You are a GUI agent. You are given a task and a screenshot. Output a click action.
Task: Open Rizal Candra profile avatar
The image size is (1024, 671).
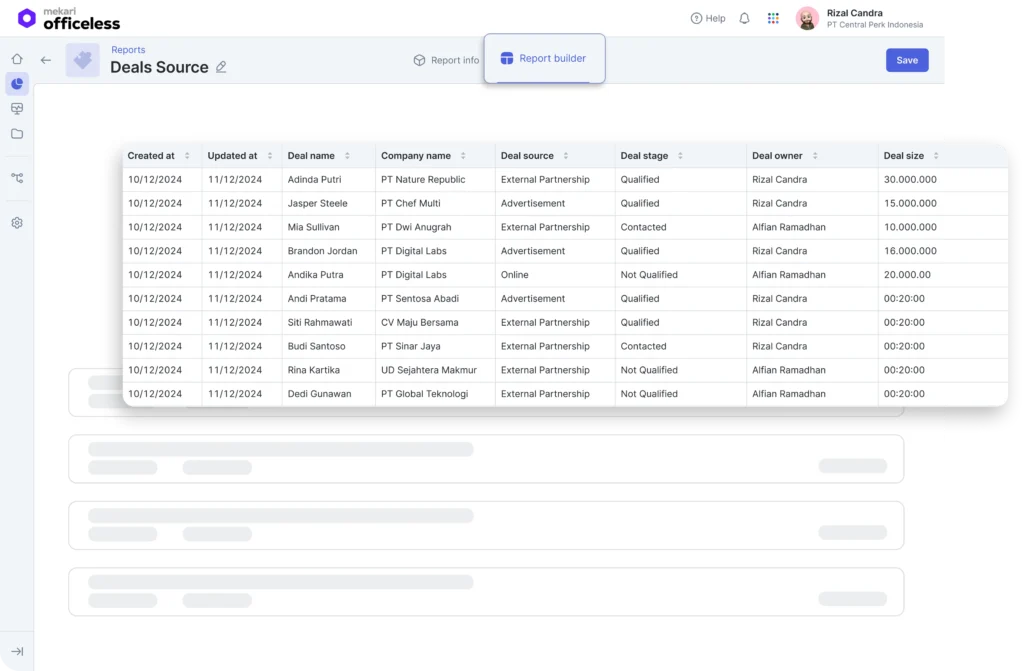tap(807, 18)
